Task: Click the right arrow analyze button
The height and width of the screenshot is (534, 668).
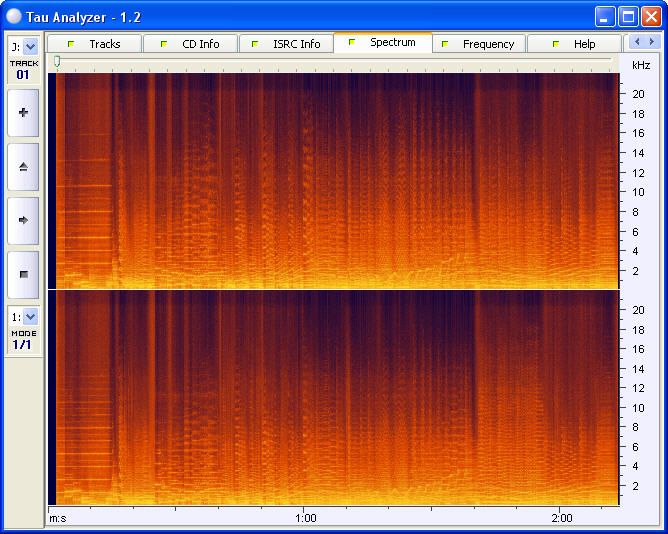Action: (x=23, y=220)
